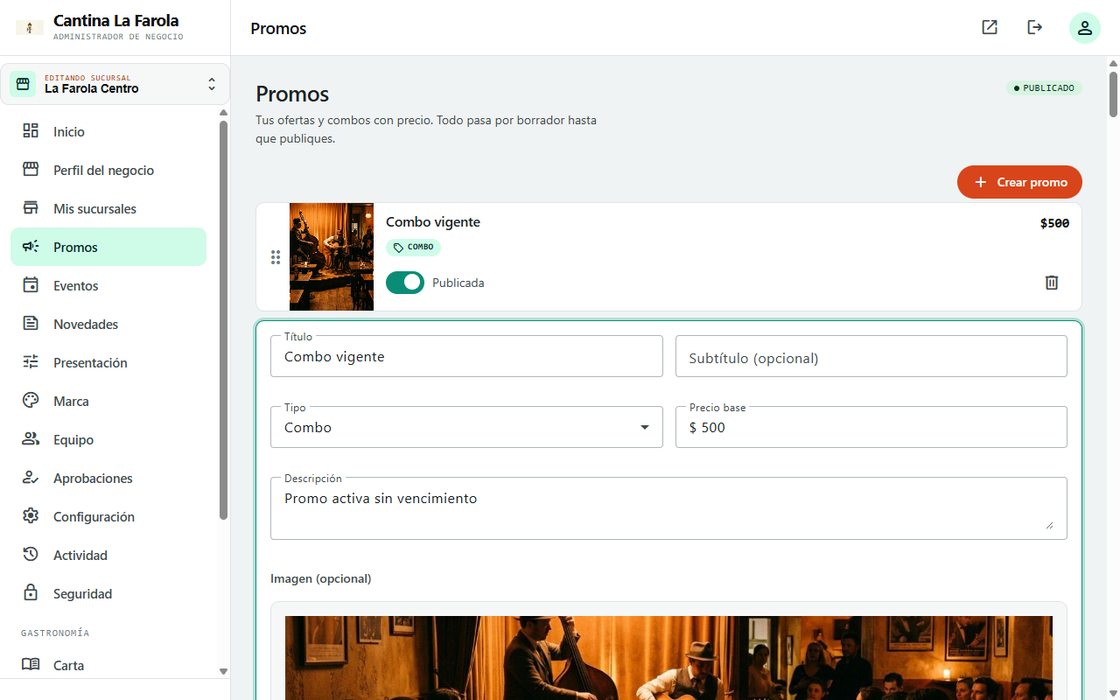Open Mis sucursales section
Viewport: 1120px width, 700px height.
click(109, 209)
